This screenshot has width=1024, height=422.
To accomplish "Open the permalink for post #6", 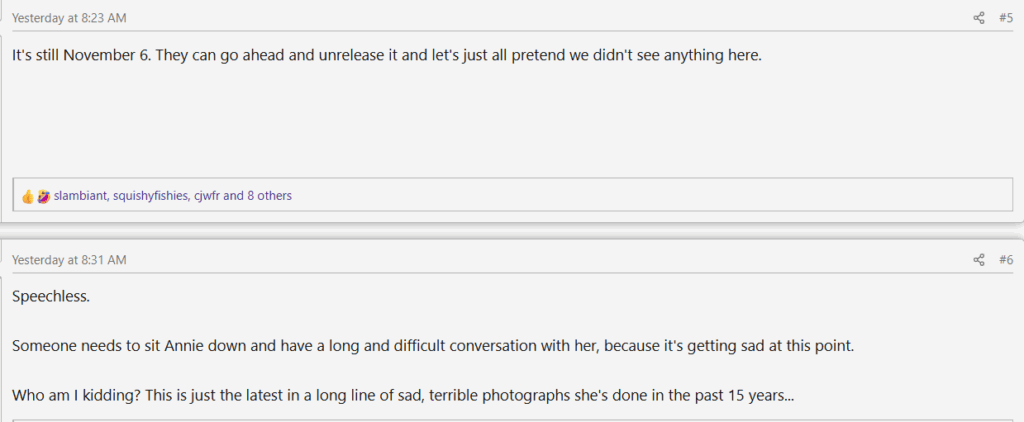I will 1006,260.
